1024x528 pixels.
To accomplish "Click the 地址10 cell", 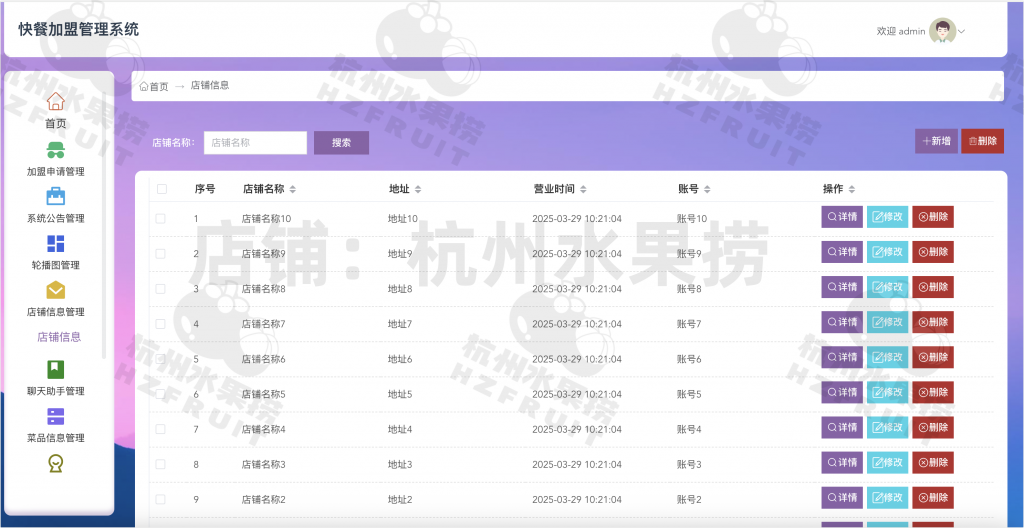I will 402,218.
